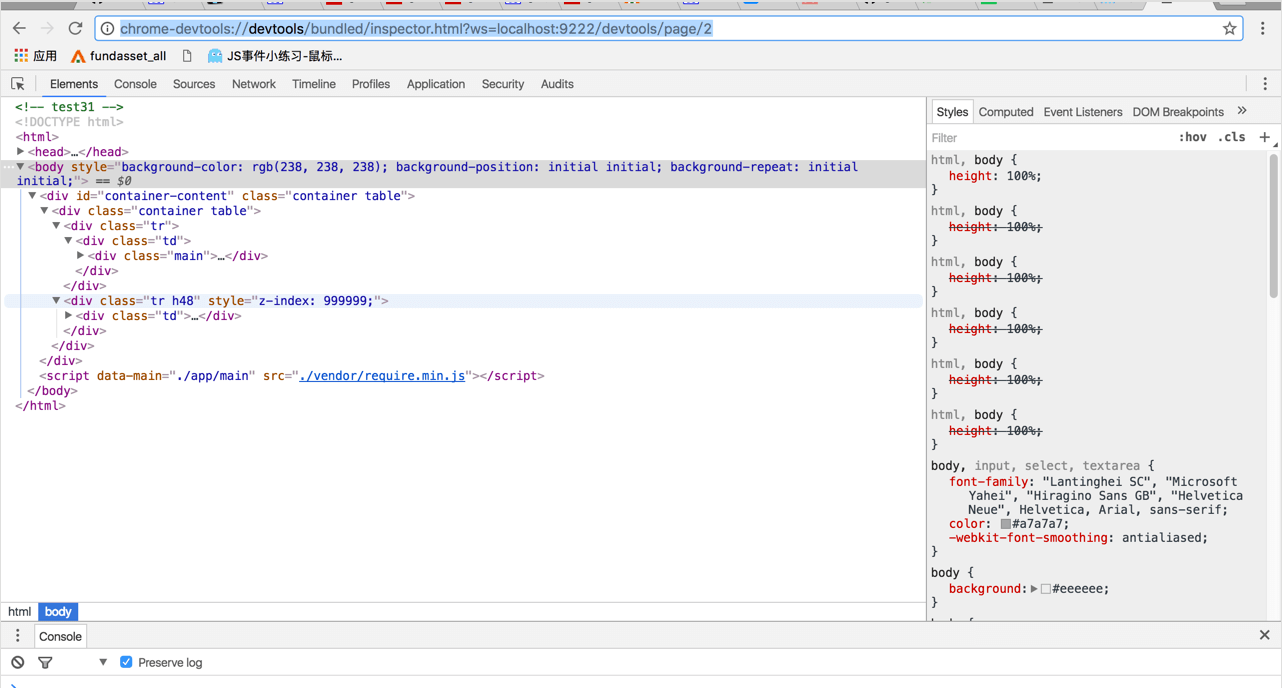Select the test31 comment node
1282x688 pixels.
pyautogui.click(x=69, y=107)
